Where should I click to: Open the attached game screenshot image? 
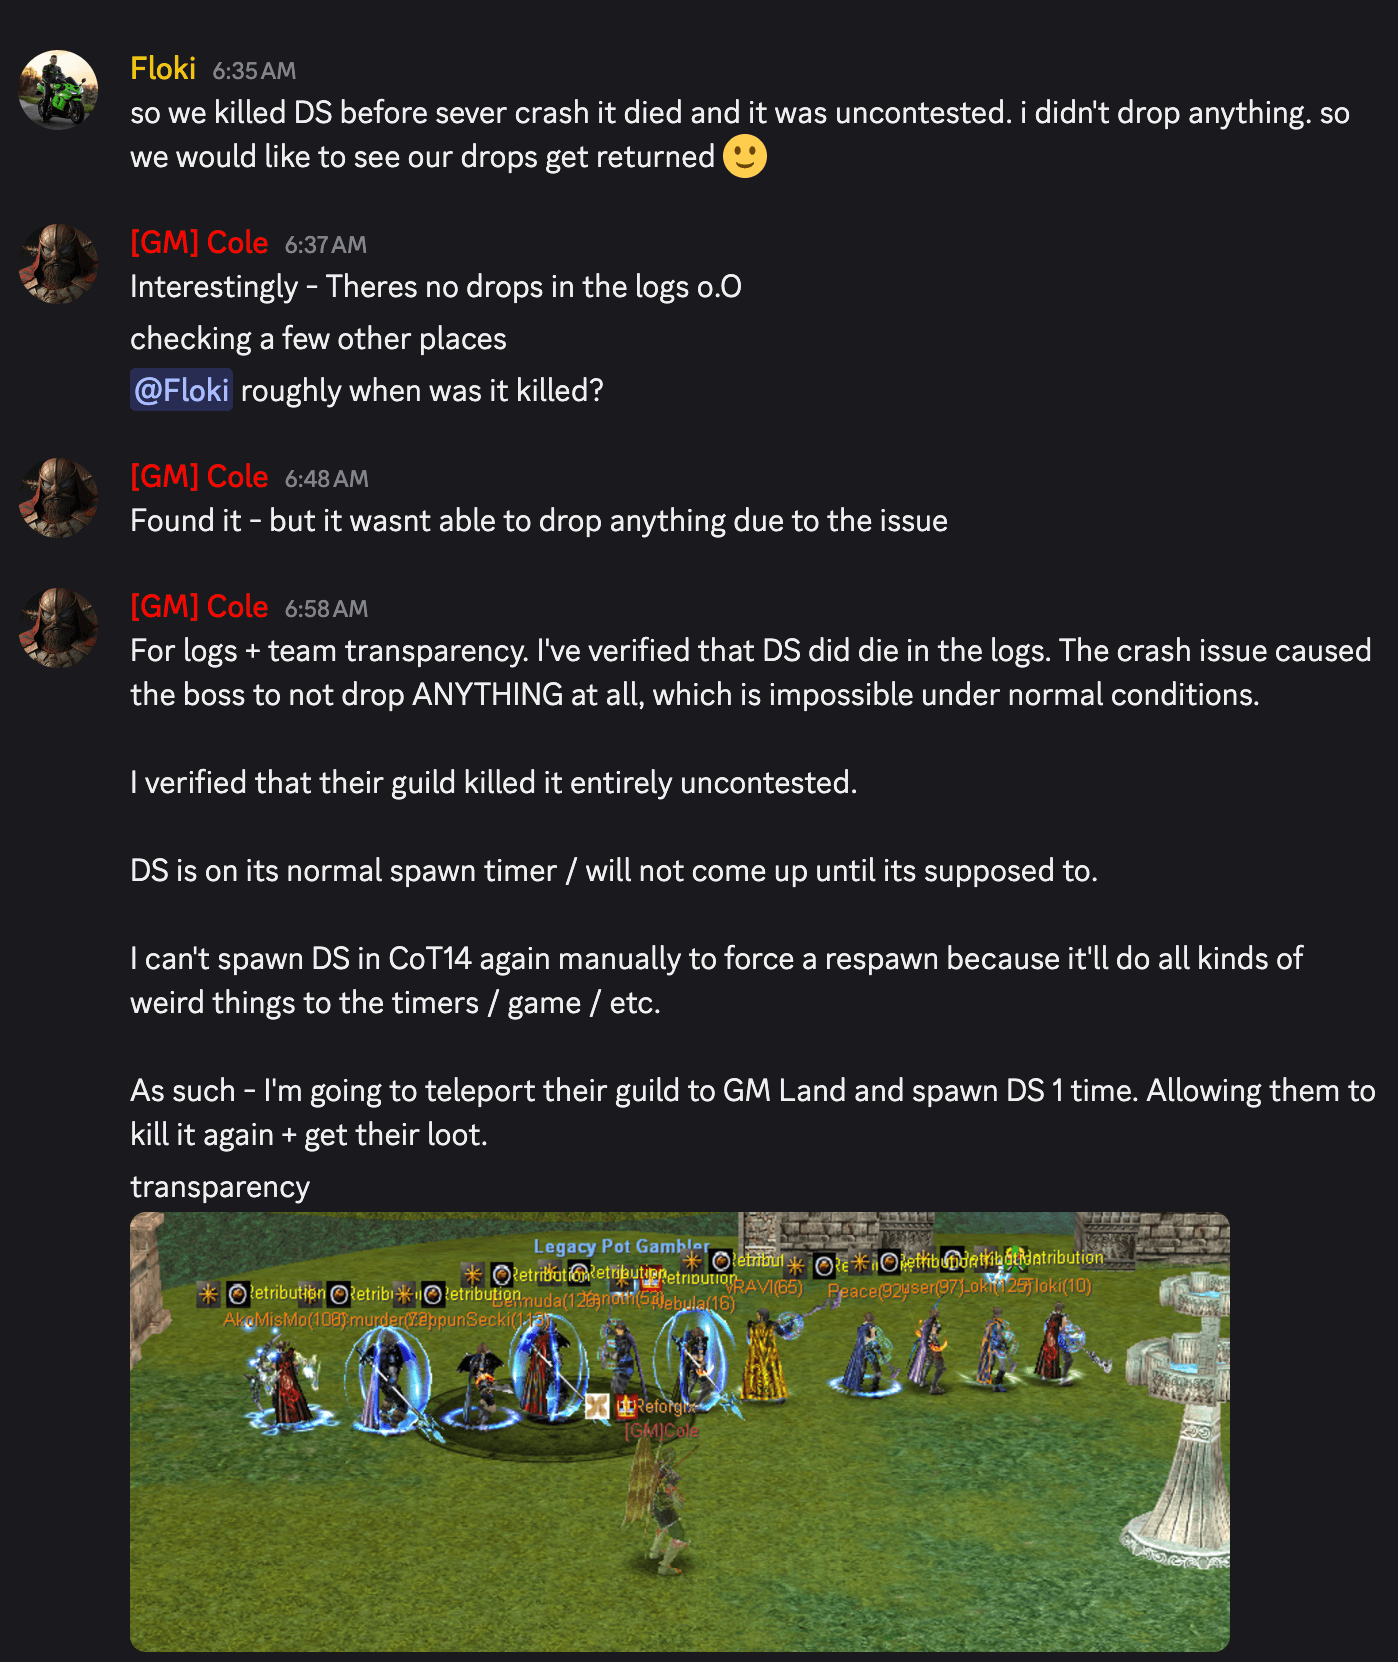pos(680,1432)
